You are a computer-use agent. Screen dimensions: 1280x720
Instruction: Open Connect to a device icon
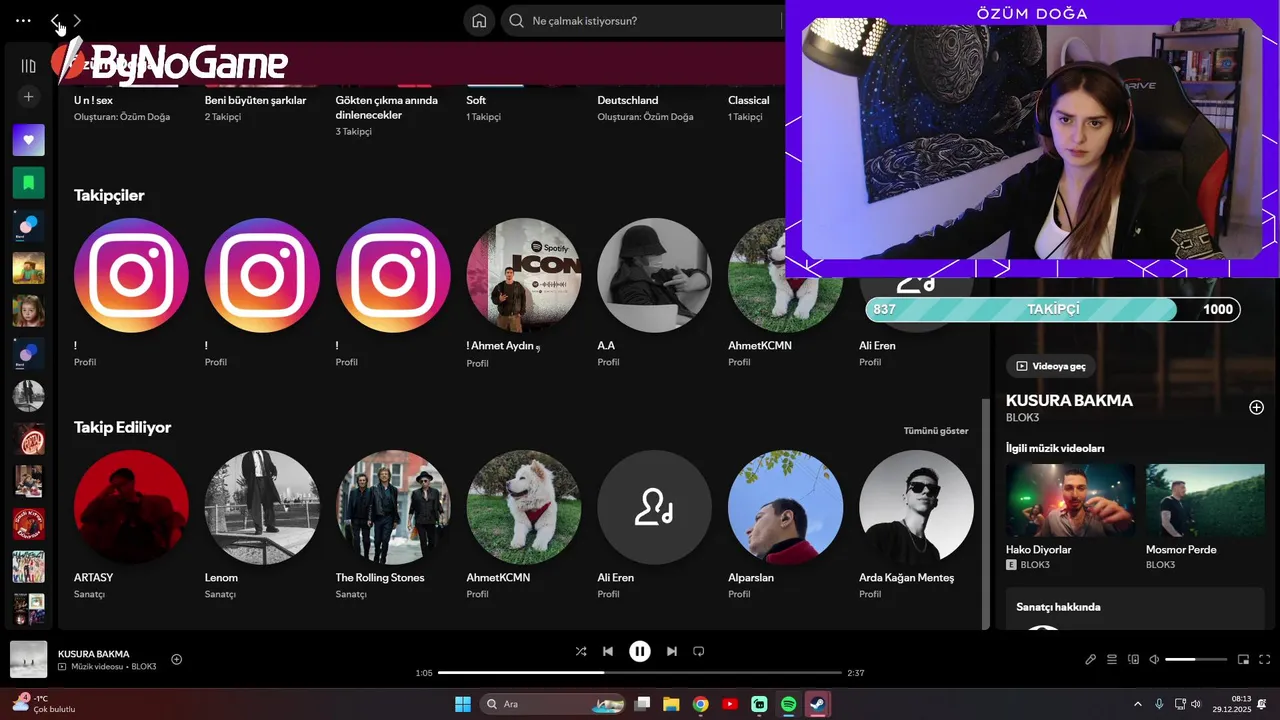tap(1134, 659)
